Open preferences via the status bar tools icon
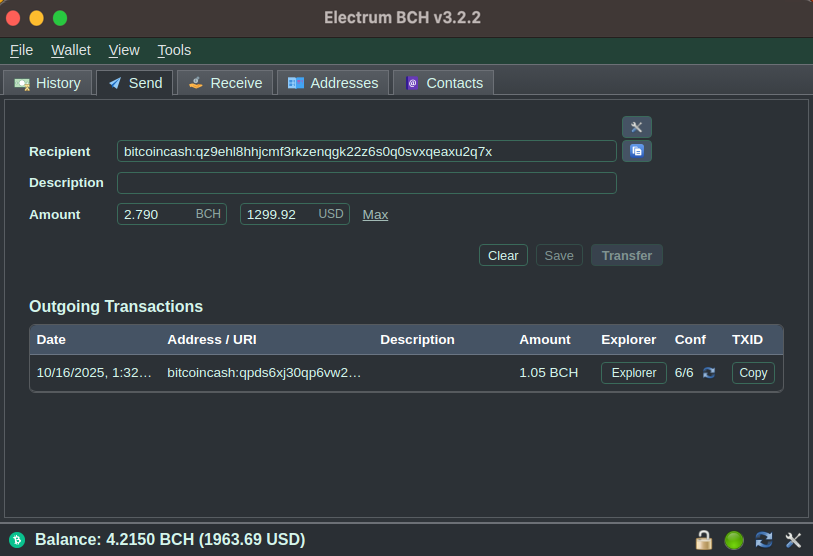The height and width of the screenshot is (556, 813). 794,540
